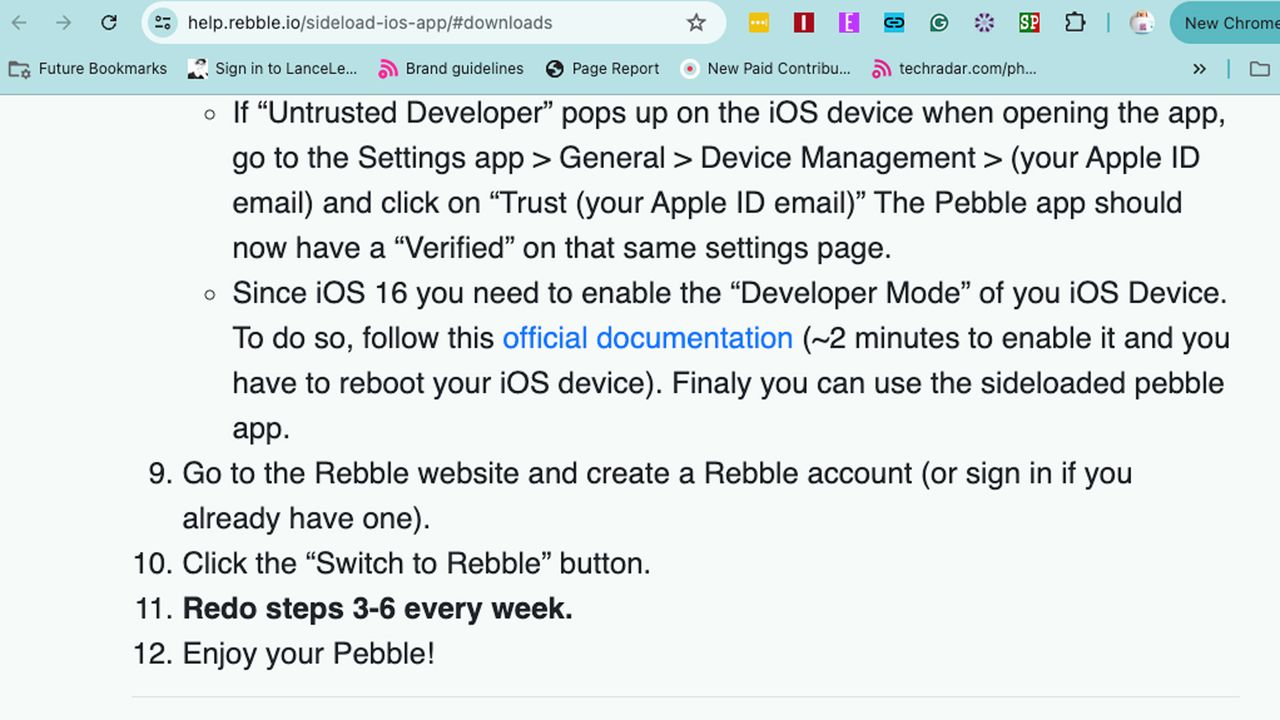The height and width of the screenshot is (720, 1280).
Task: Go forward to the next page
Action: 63,22
